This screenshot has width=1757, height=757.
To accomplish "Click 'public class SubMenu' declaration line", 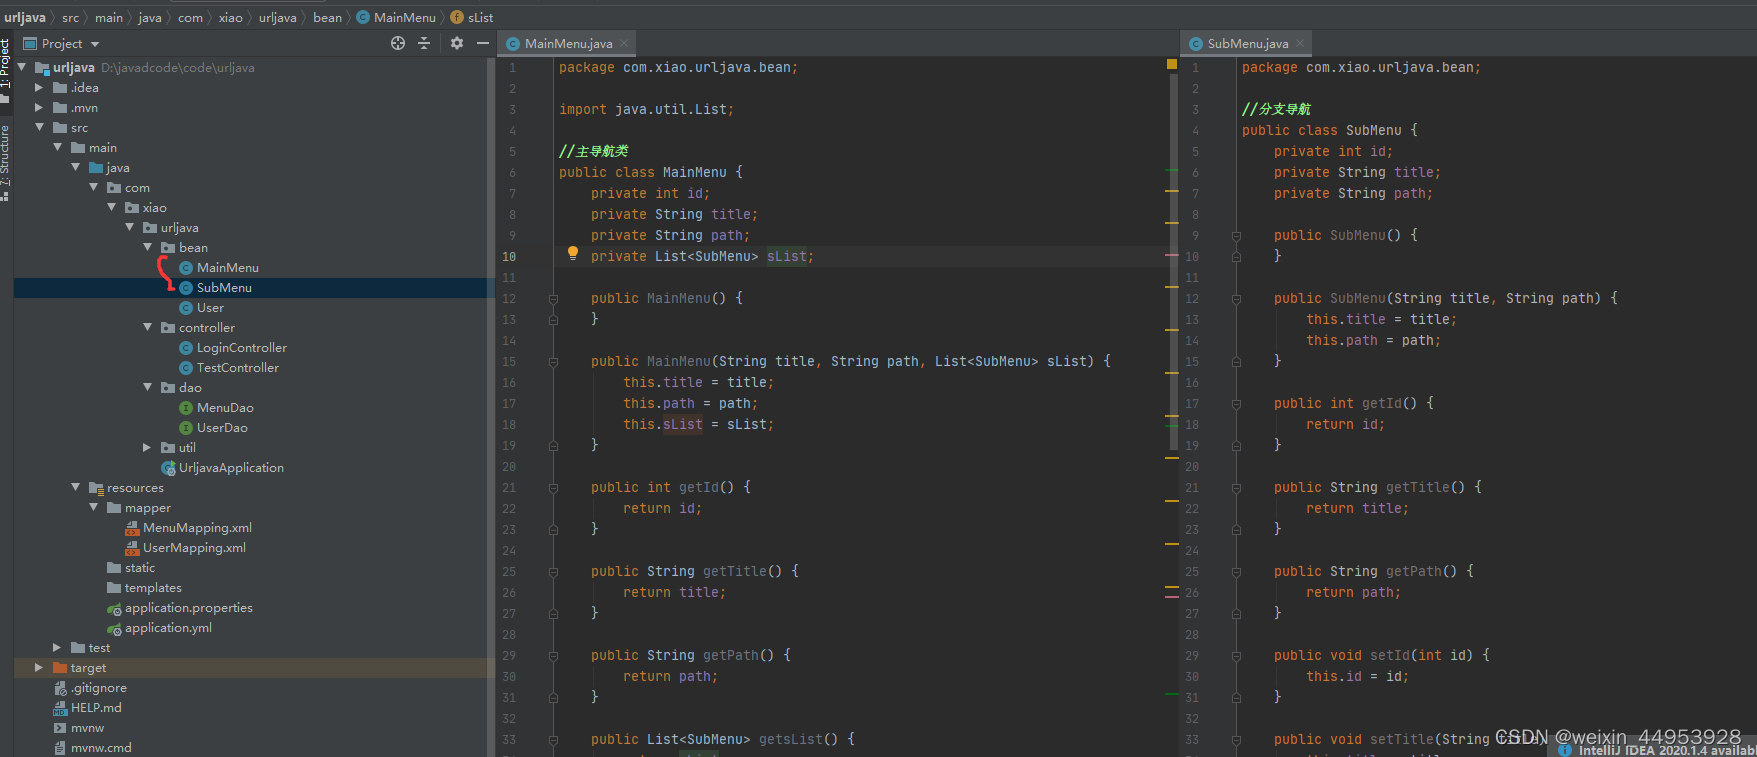I will [x=1329, y=130].
